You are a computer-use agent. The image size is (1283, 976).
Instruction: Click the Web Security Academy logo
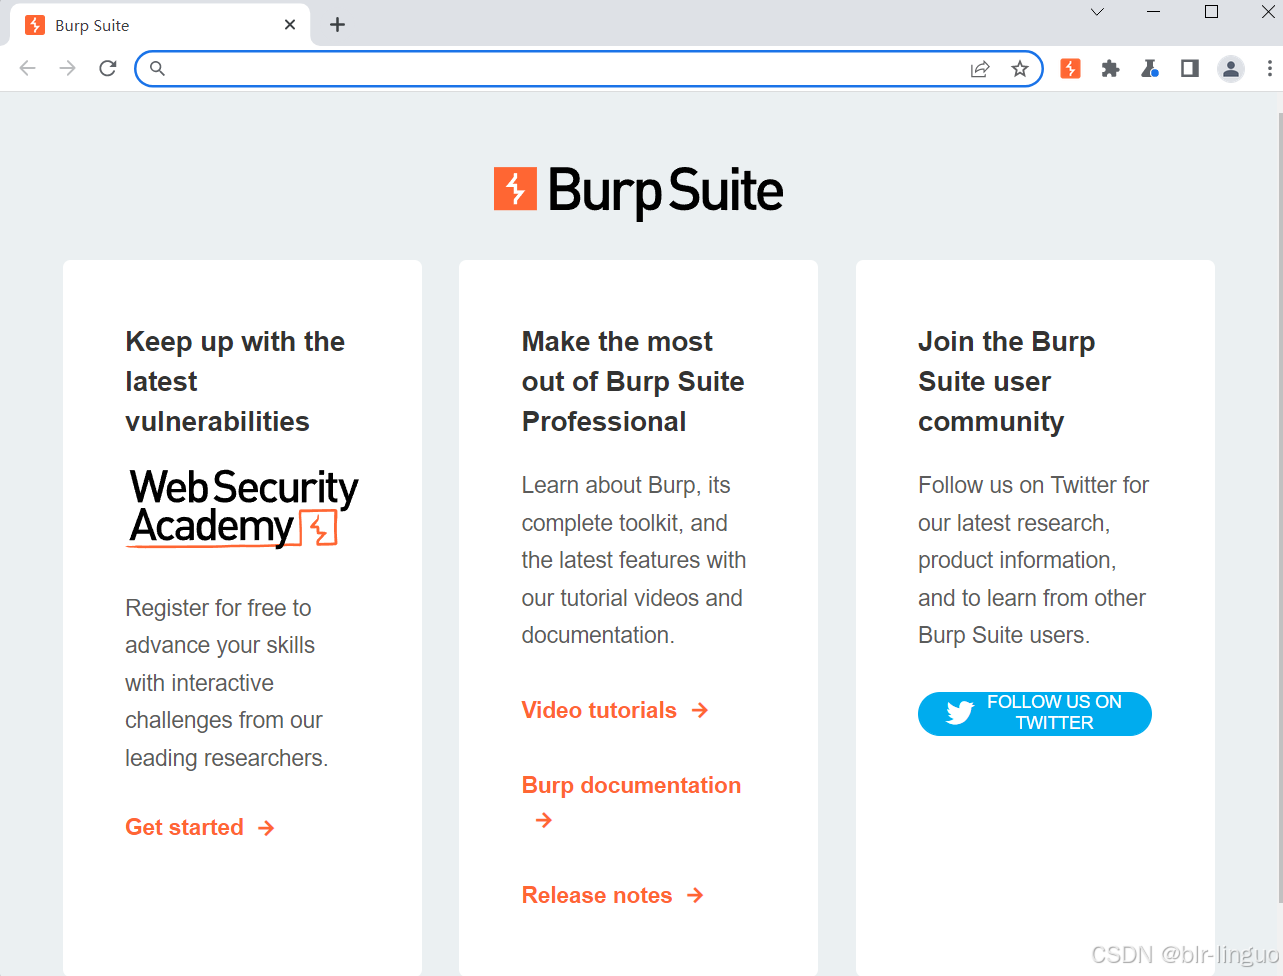[x=243, y=508]
